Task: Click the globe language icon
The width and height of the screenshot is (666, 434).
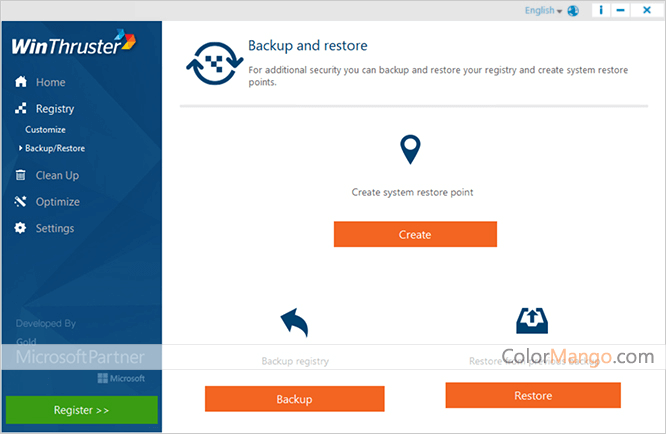Action: point(573,11)
